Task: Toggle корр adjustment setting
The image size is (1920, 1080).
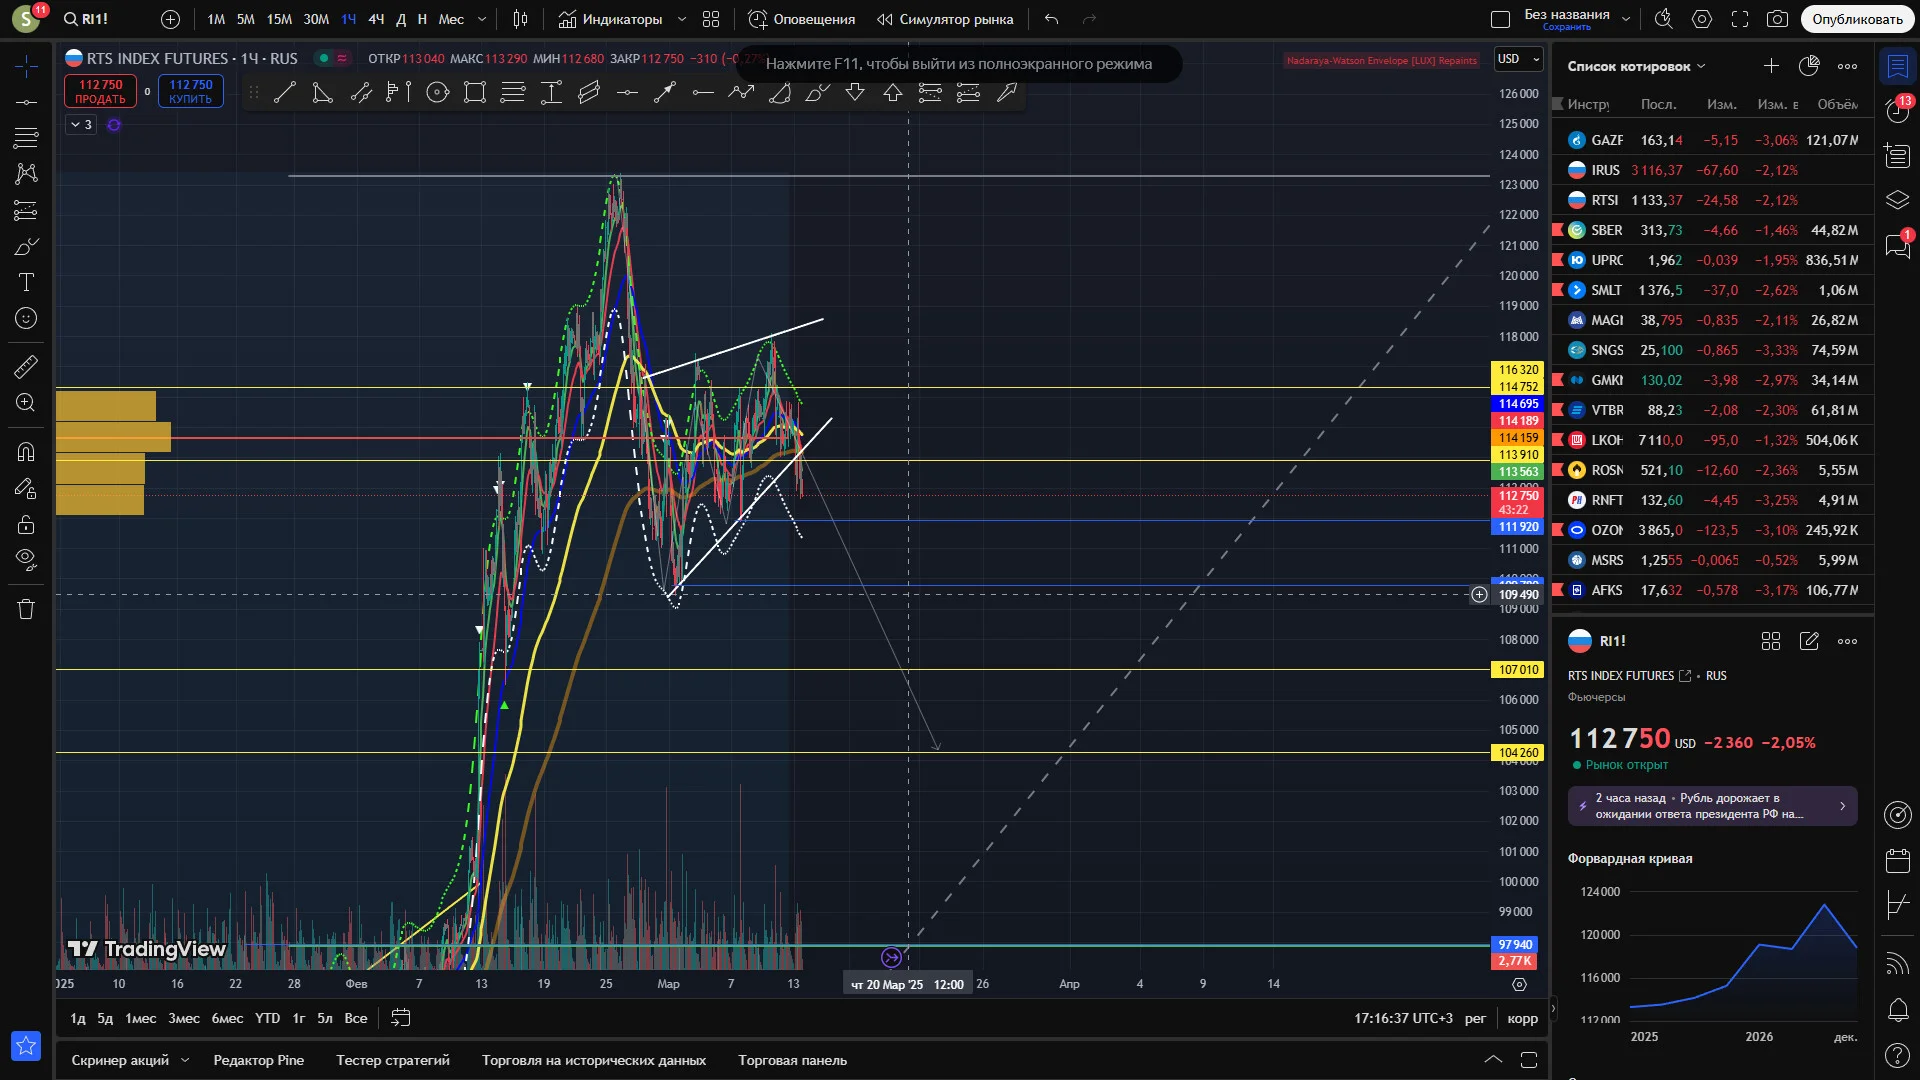Action: [x=1522, y=1018]
